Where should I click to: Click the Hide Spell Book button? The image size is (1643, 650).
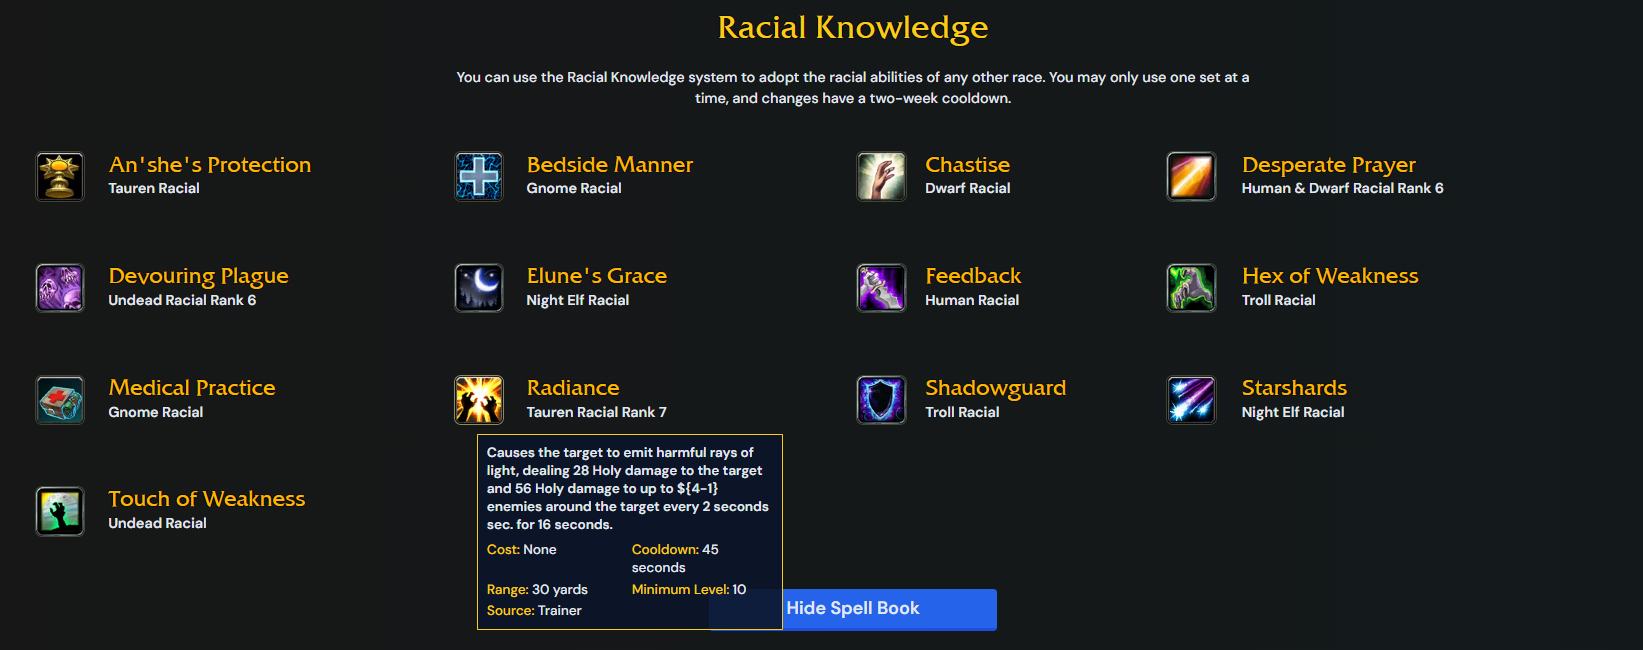tap(853, 609)
